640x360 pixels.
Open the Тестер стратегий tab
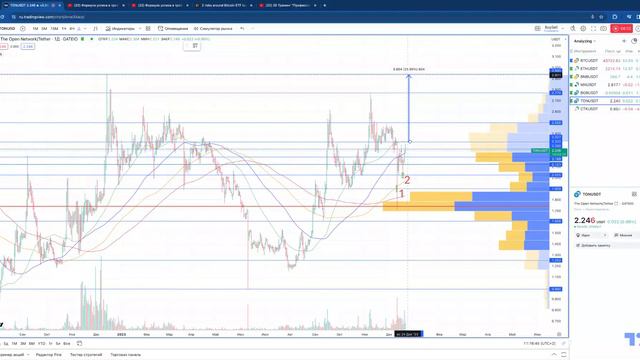[86, 355]
